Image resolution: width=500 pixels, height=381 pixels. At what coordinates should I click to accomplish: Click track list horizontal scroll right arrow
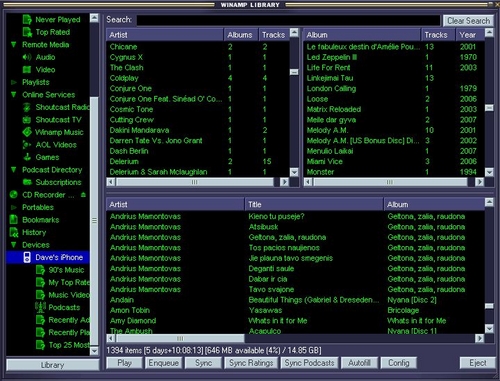coord(479,338)
